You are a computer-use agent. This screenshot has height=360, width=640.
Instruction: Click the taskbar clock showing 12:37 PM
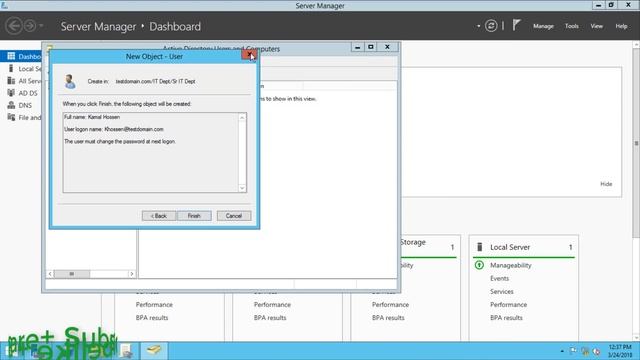620,351
